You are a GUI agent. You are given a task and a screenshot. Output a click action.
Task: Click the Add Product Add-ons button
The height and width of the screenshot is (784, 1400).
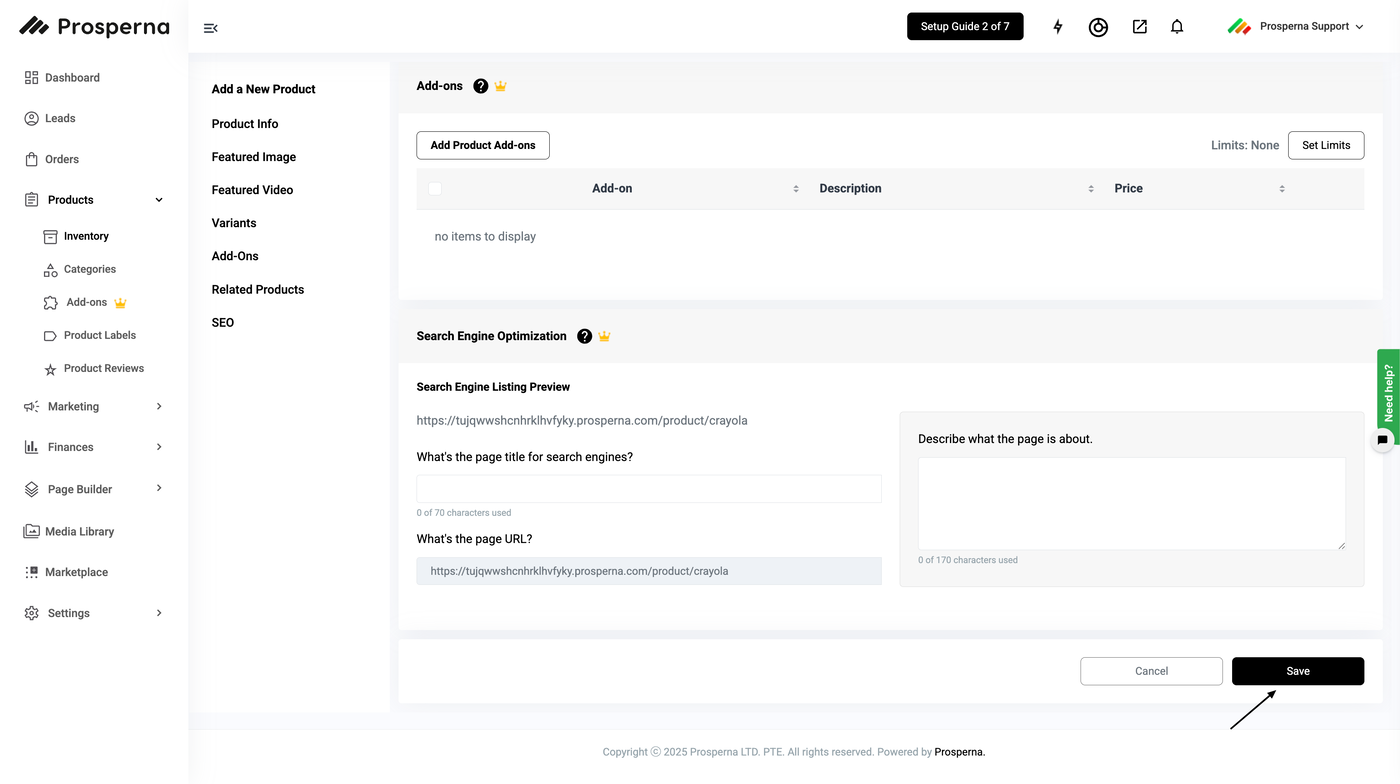point(483,145)
